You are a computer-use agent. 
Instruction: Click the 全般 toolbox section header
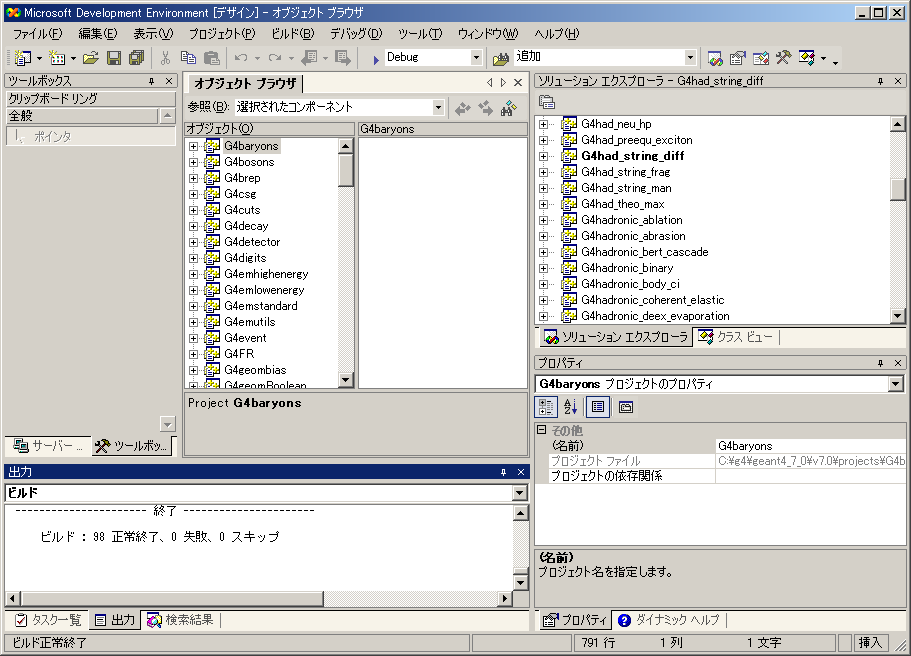[x=81, y=116]
